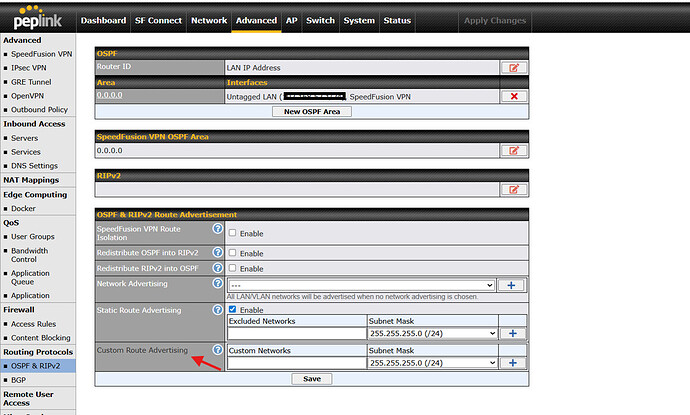Open the Network Advertising dropdown
The height and width of the screenshot is (415, 690).
(x=361, y=285)
